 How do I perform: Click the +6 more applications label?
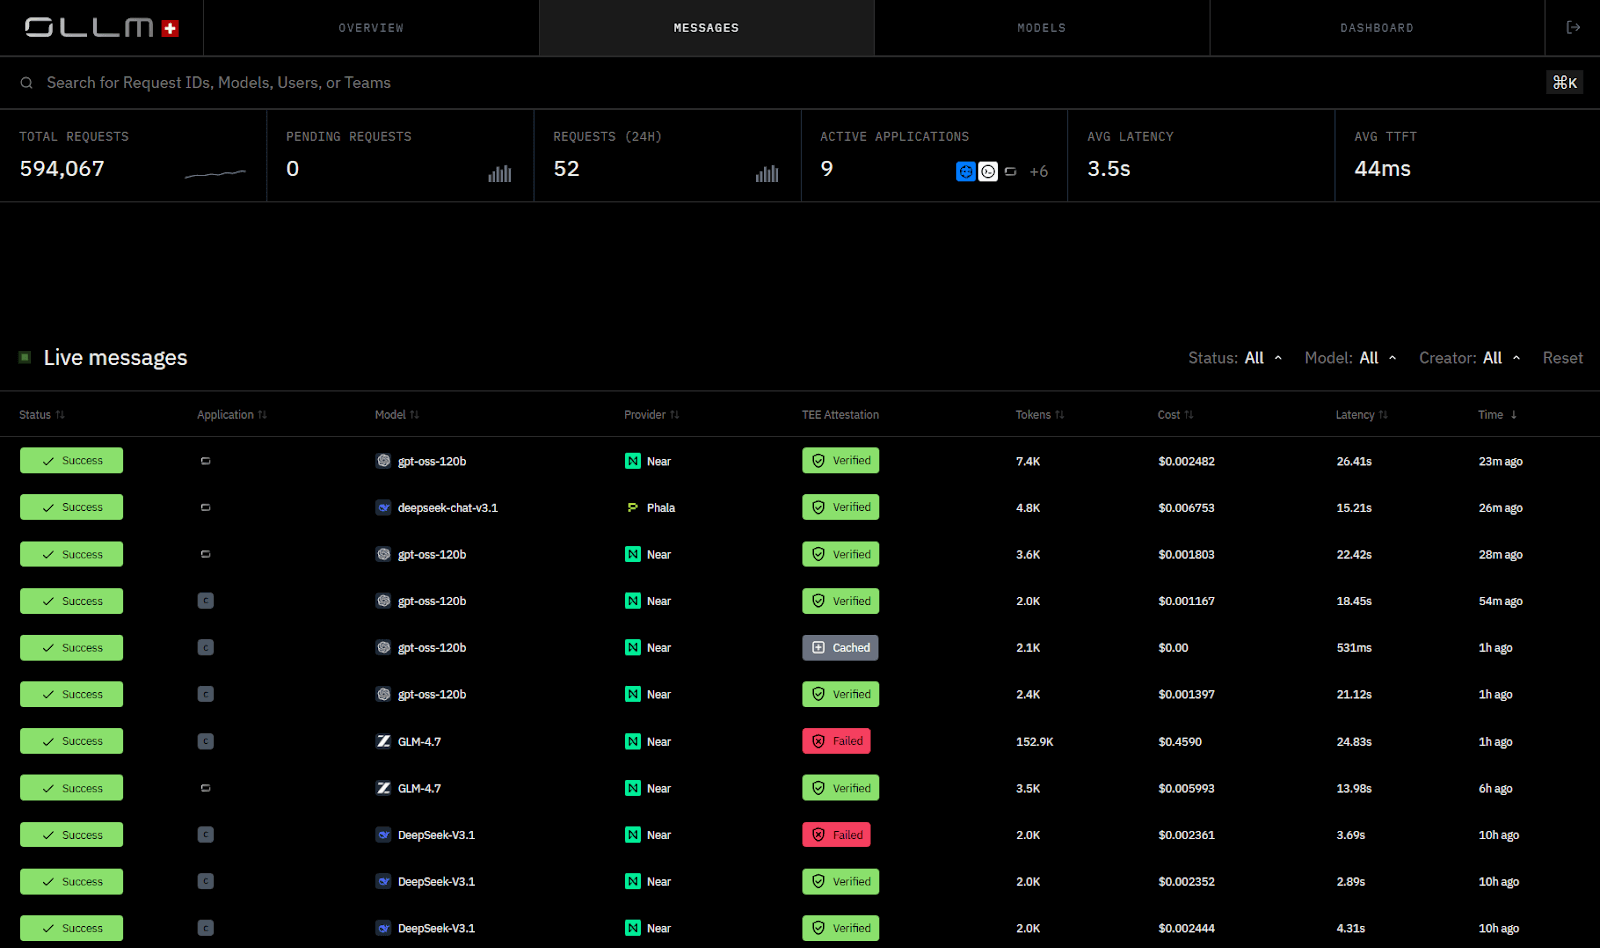click(x=1039, y=172)
